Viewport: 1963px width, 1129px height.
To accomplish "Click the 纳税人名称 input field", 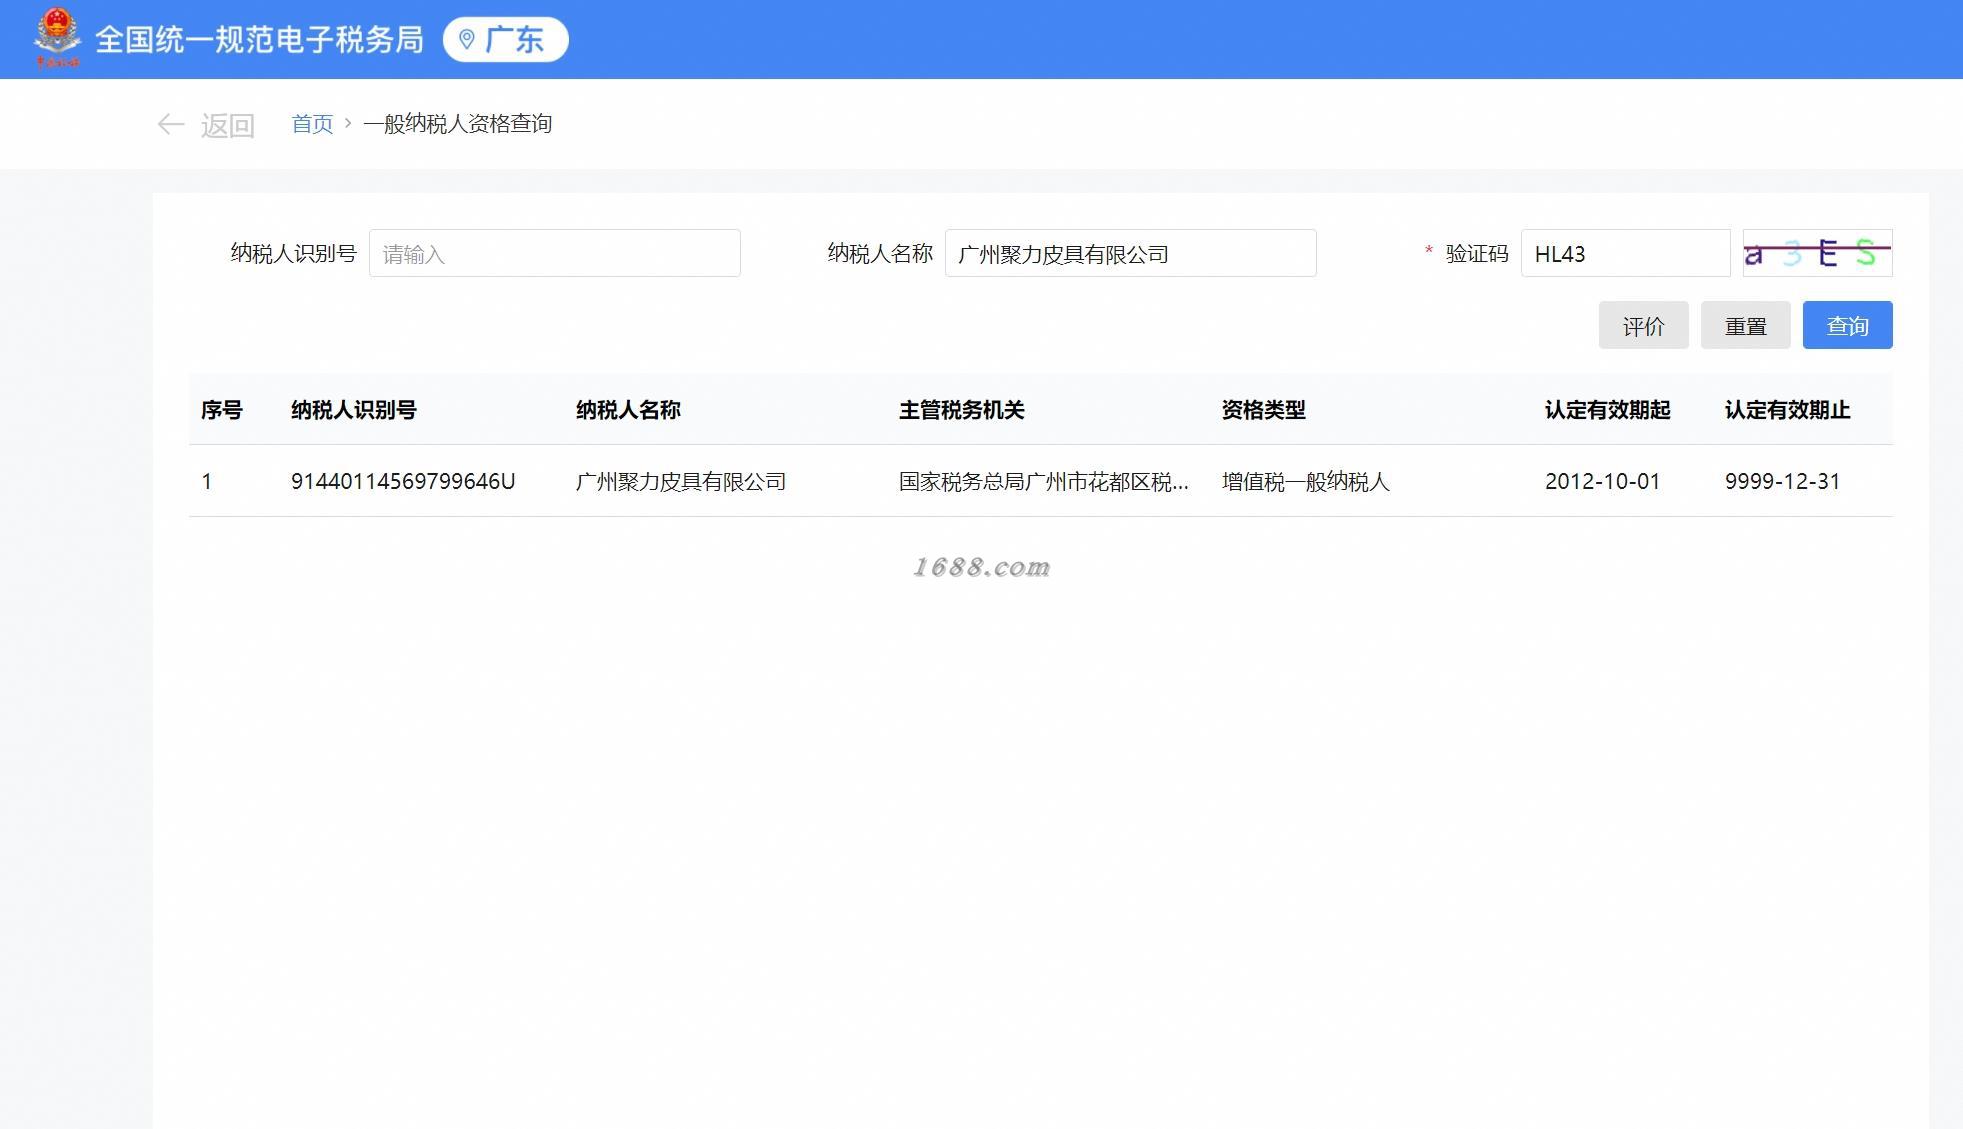I will tap(1130, 253).
